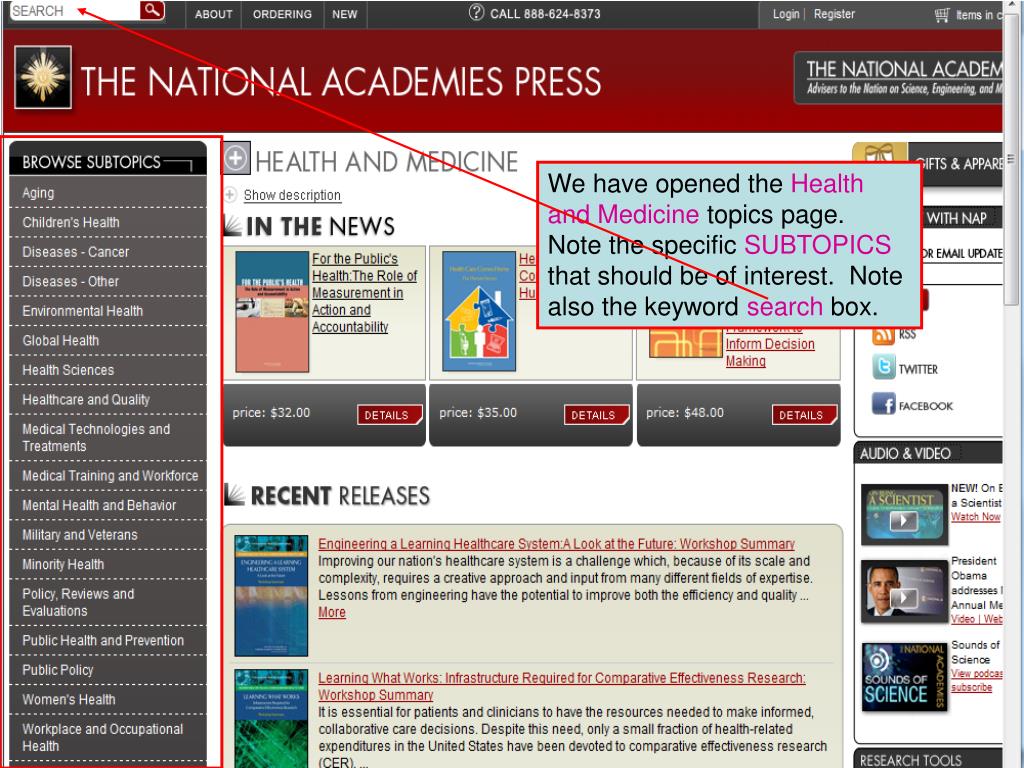Open the ABOUT menu item
The width and height of the screenshot is (1024, 768).
[214, 14]
